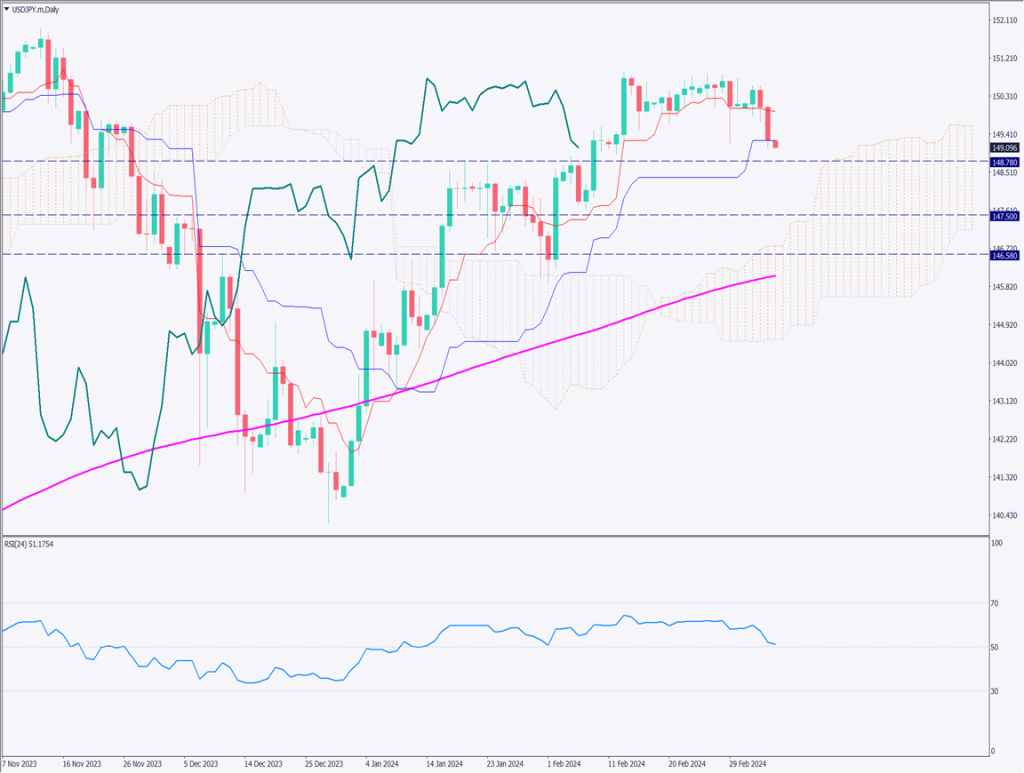Collapse the USDJPY.m,Daily chart header triangle

[x=7, y=8]
